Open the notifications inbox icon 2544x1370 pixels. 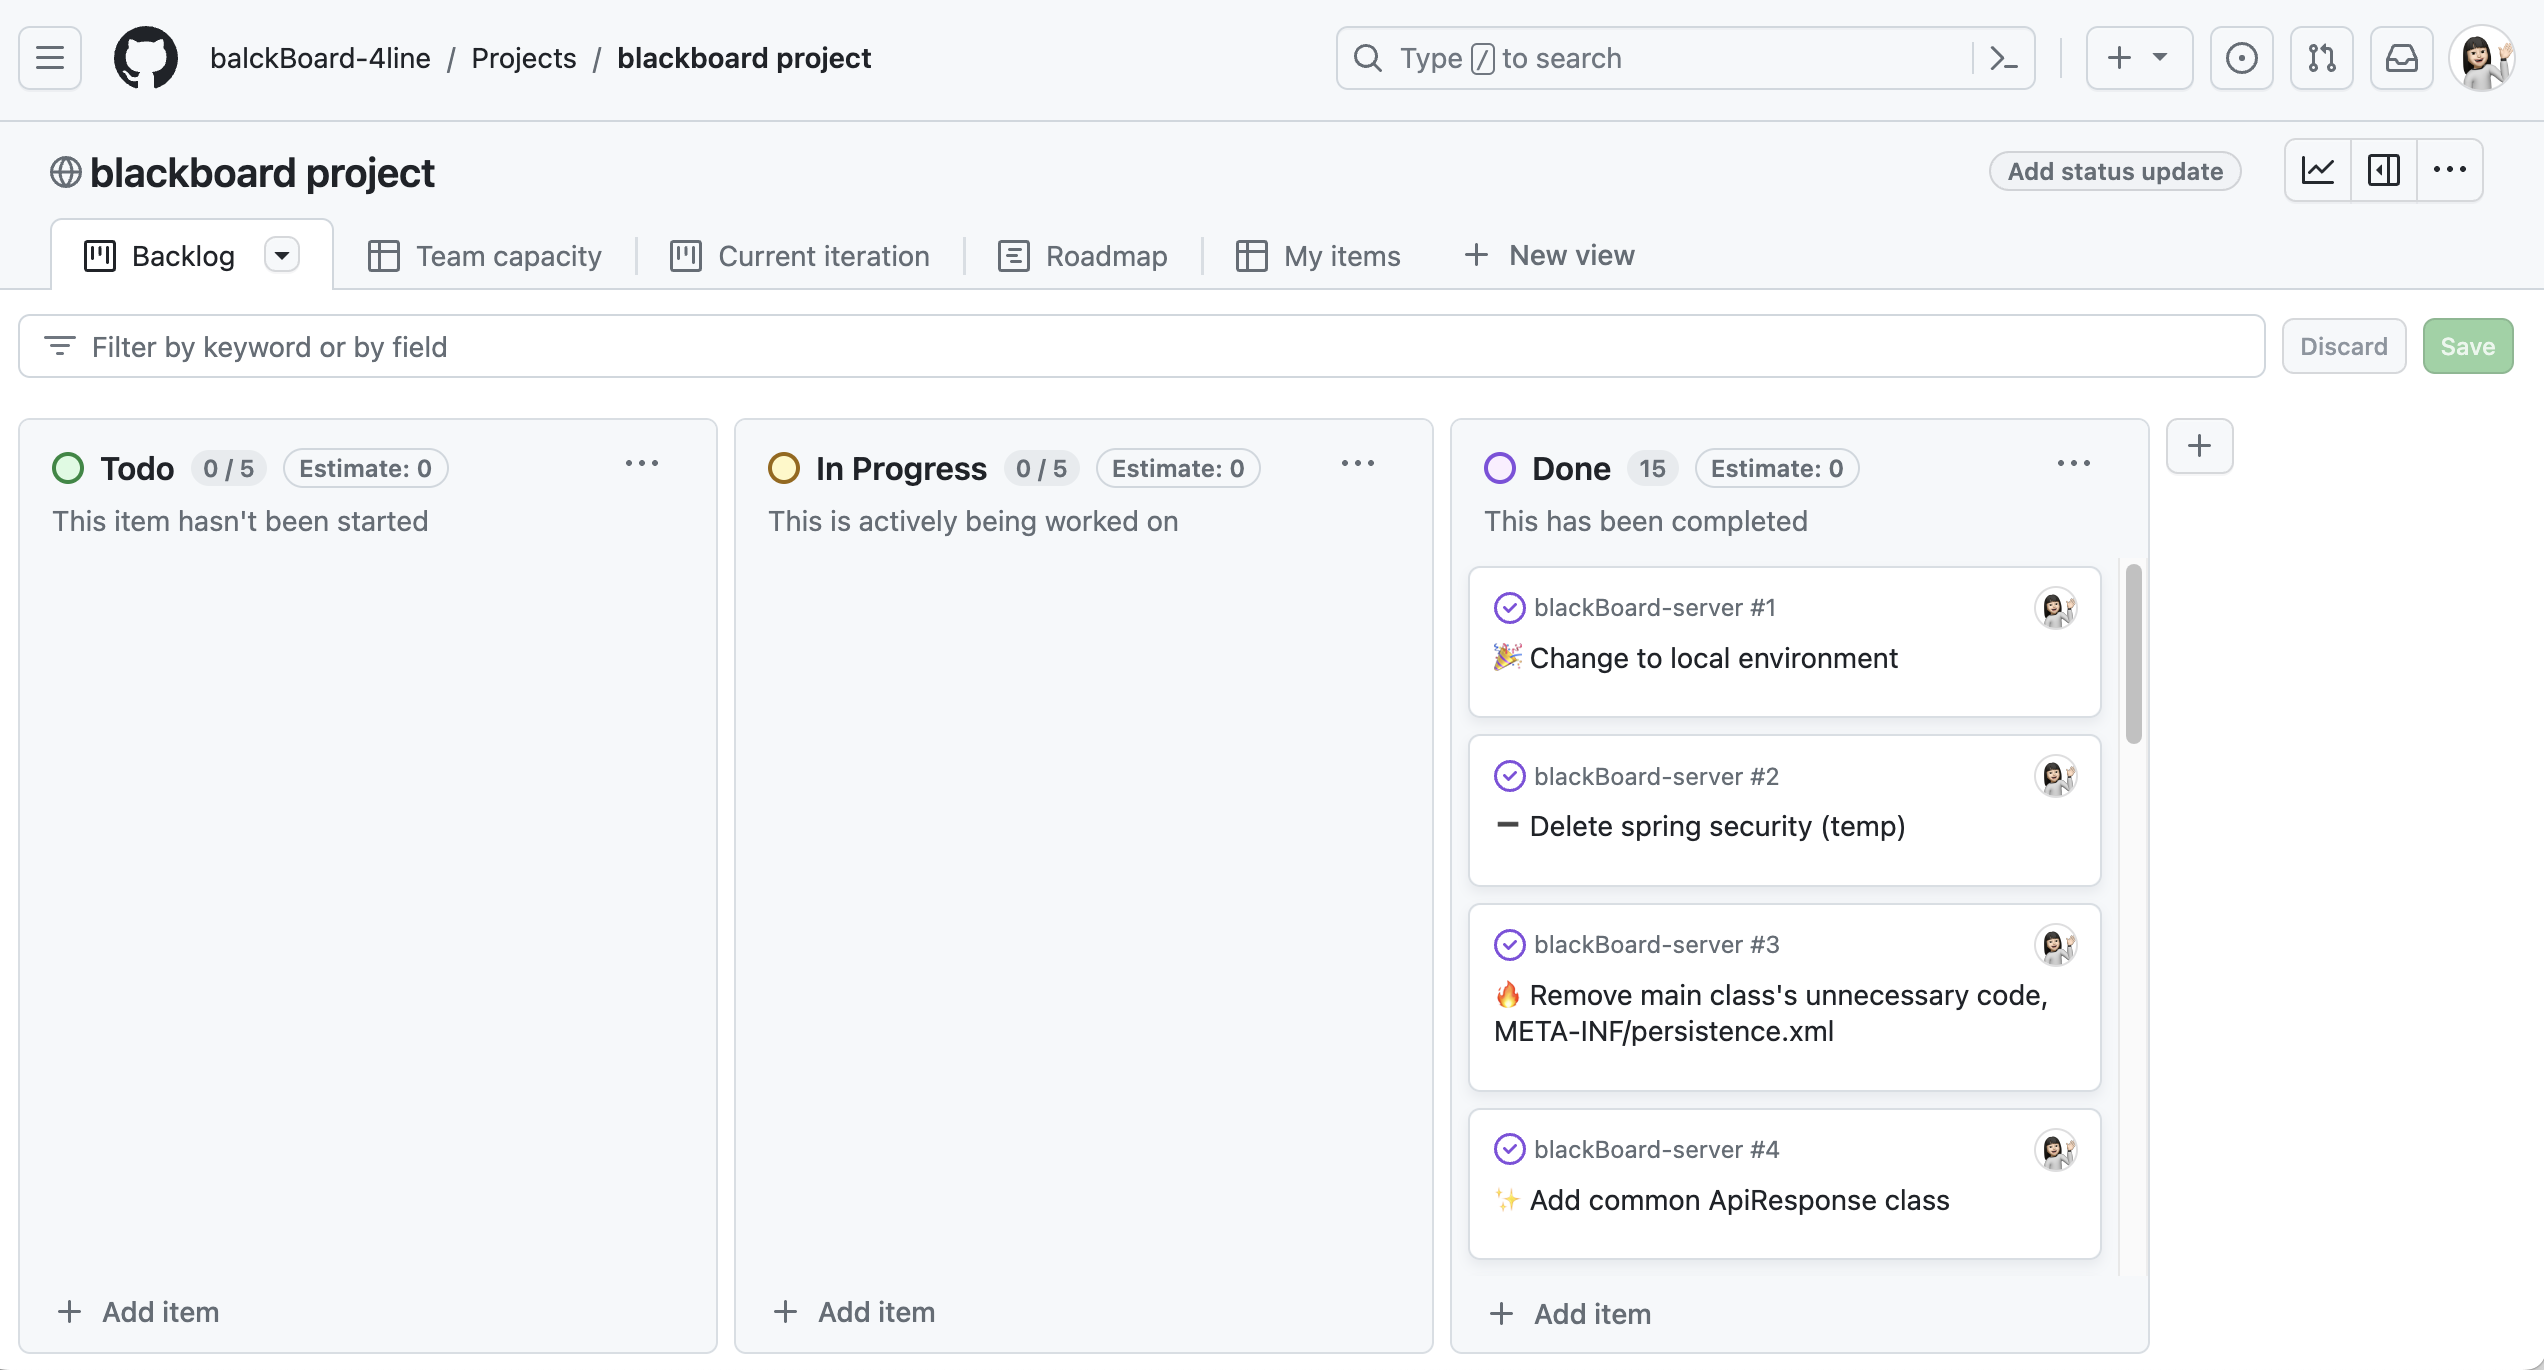point(2401,58)
